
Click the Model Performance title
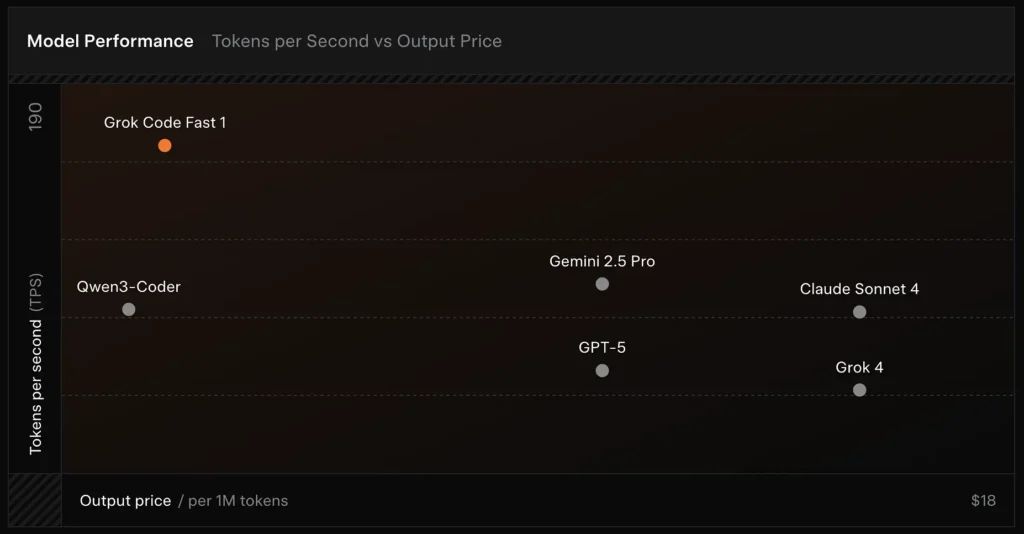point(110,41)
